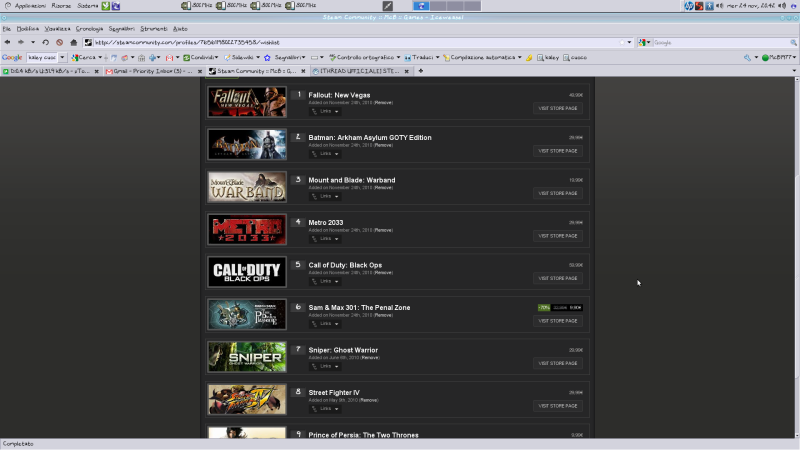Open the Visualizza menu

[x=57, y=29]
